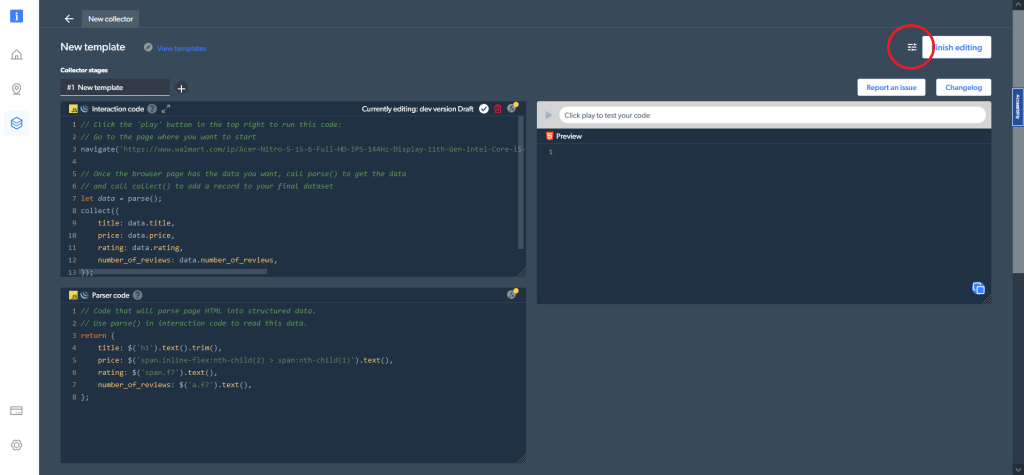Open Billing card icon in sidebar

17,410
